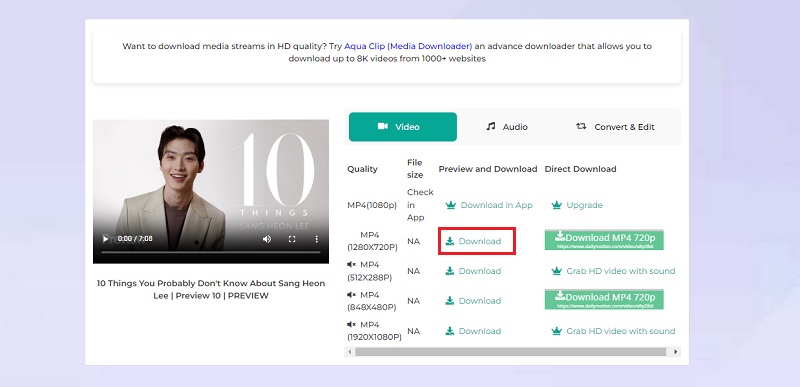This screenshot has height=387, width=800.
Task: Open the Aqua Clip (Media Downloader) link
Action: click(408, 46)
